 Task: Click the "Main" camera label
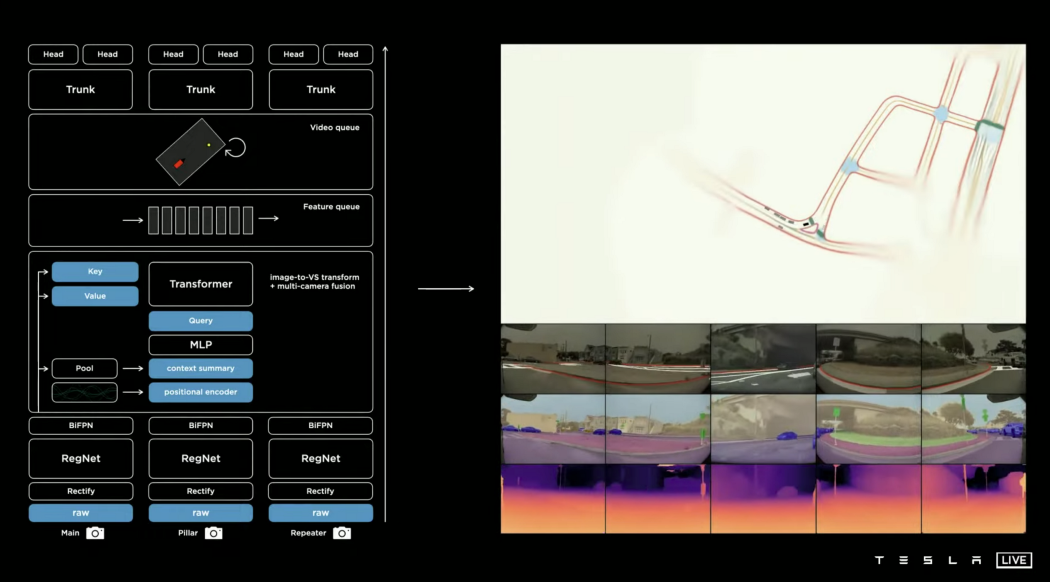(70, 533)
